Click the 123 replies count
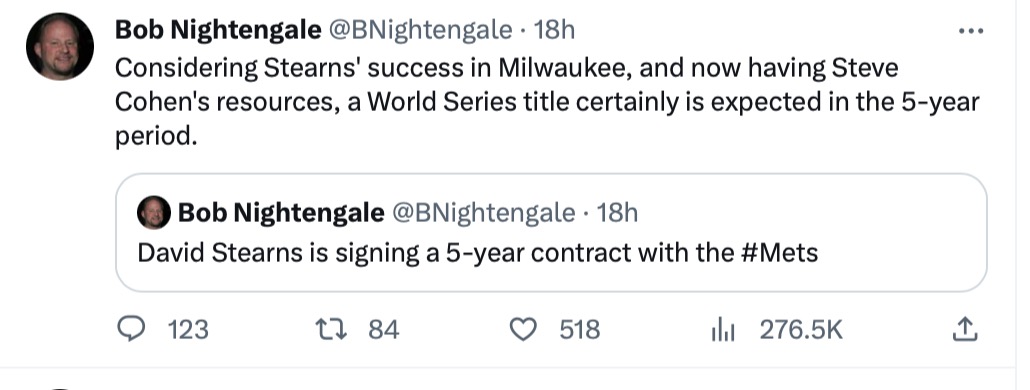 (189, 329)
